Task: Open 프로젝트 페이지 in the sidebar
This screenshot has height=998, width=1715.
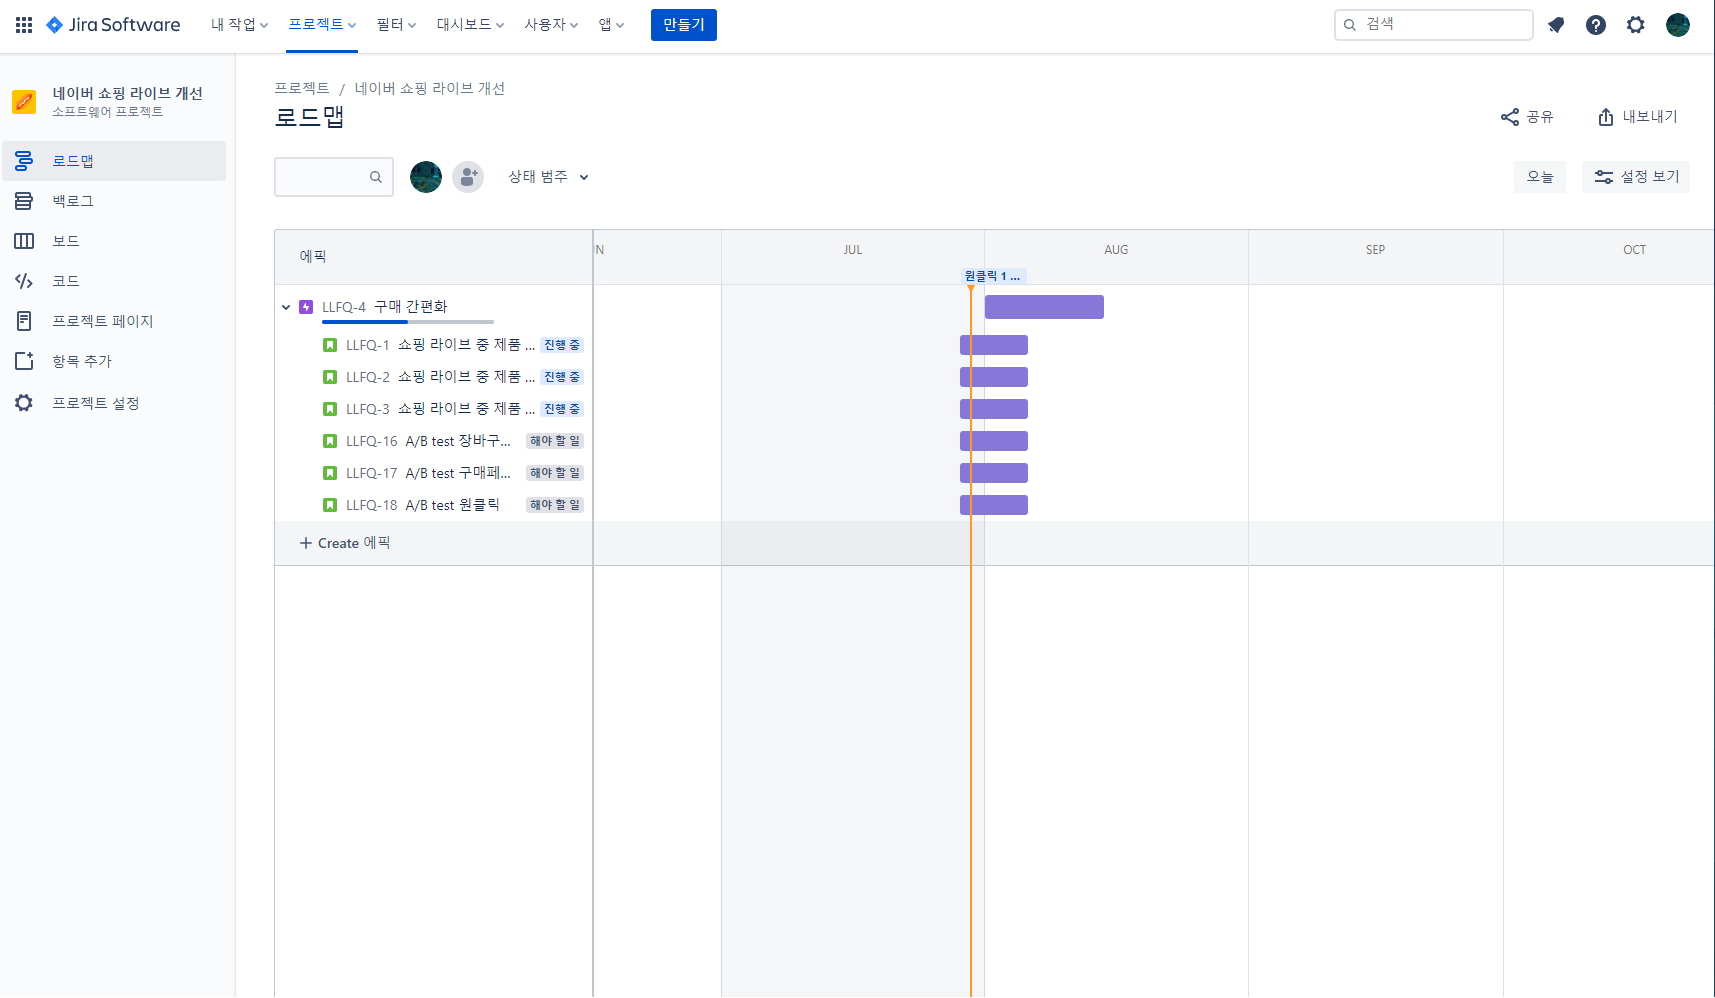Action: tap(114, 321)
